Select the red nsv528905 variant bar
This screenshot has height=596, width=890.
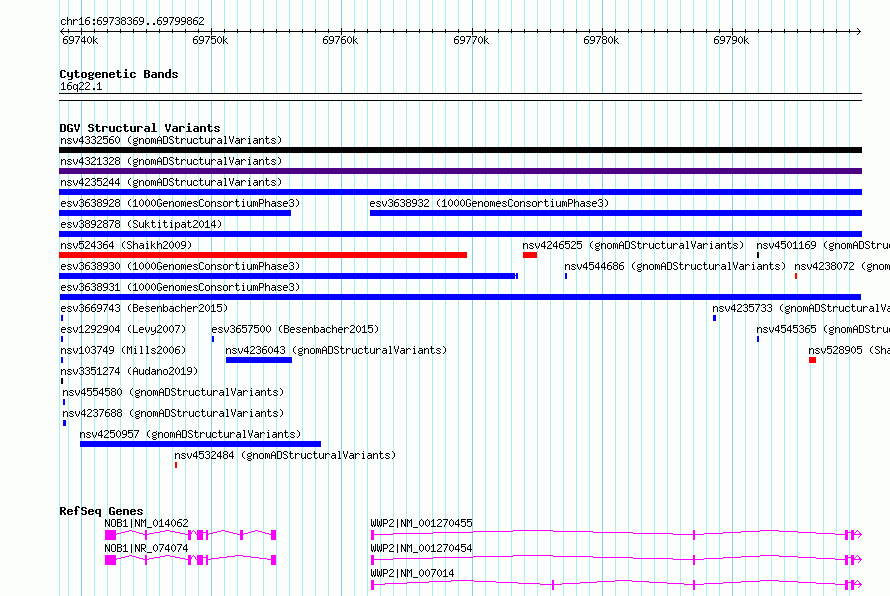click(812, 360)
